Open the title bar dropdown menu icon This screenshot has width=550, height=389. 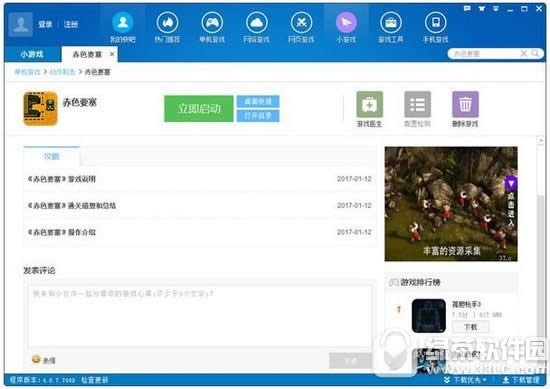click(496, 9)
